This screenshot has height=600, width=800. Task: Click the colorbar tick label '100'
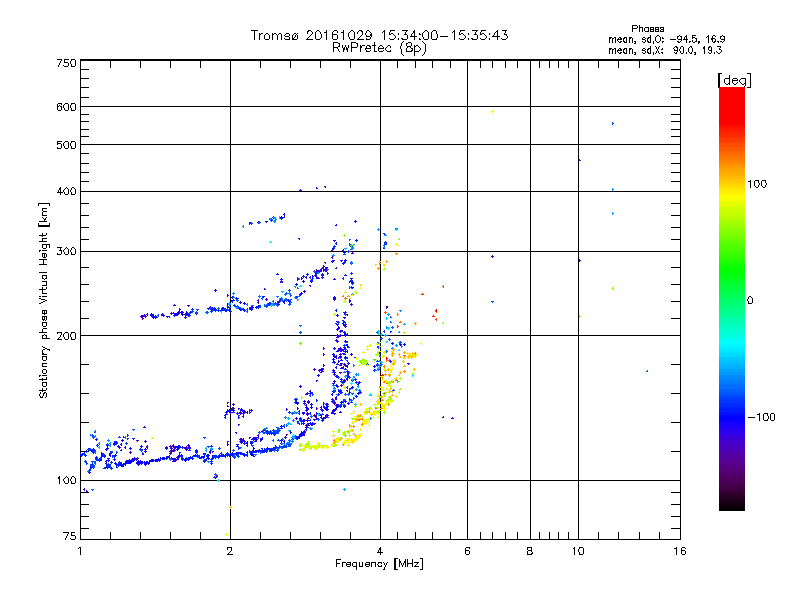[757, 184]
